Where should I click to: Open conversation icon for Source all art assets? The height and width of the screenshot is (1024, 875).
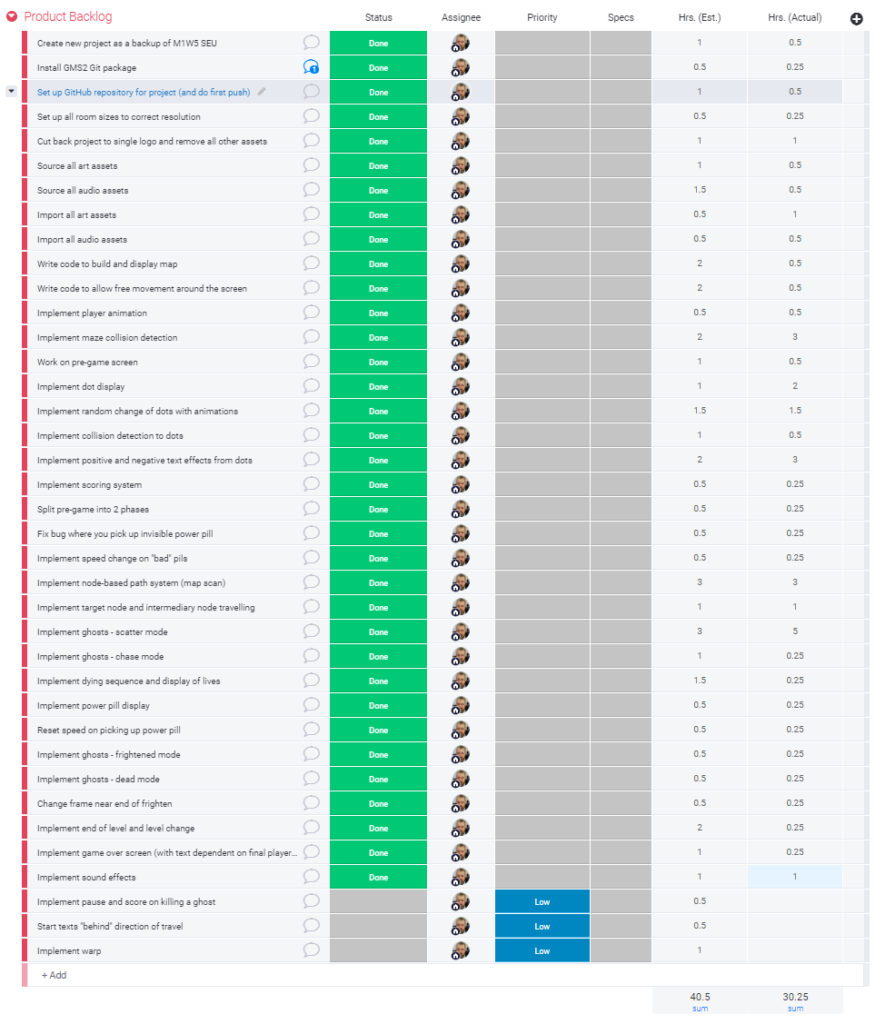[311, 165]
